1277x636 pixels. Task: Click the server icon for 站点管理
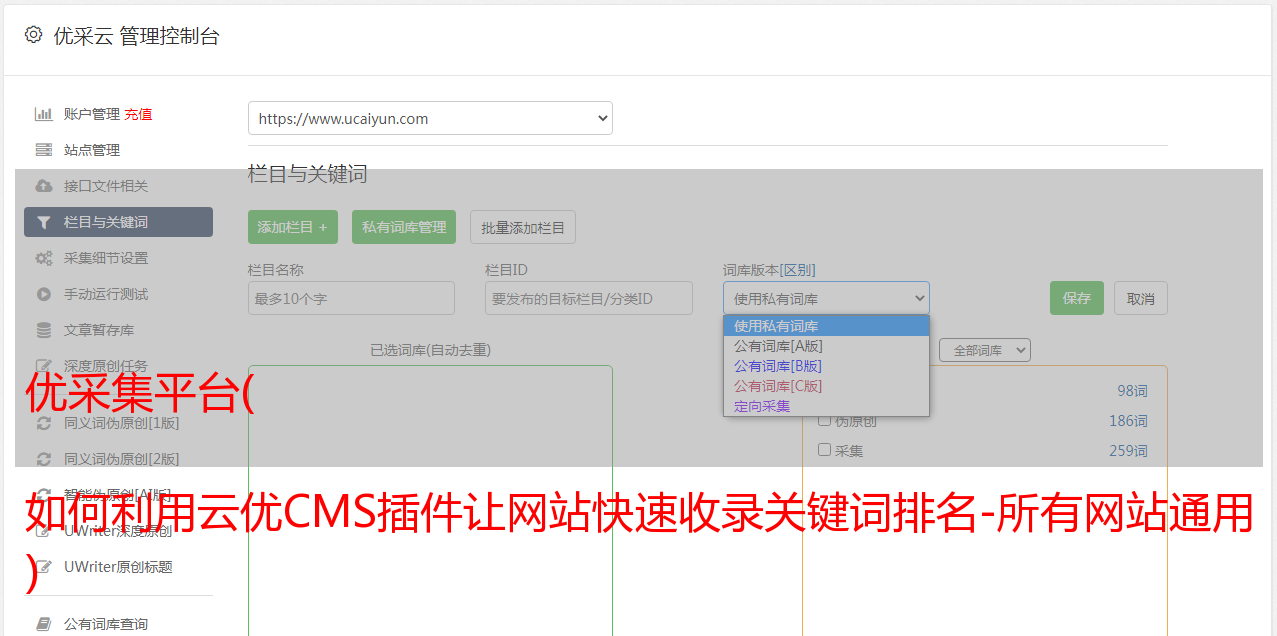43,150
